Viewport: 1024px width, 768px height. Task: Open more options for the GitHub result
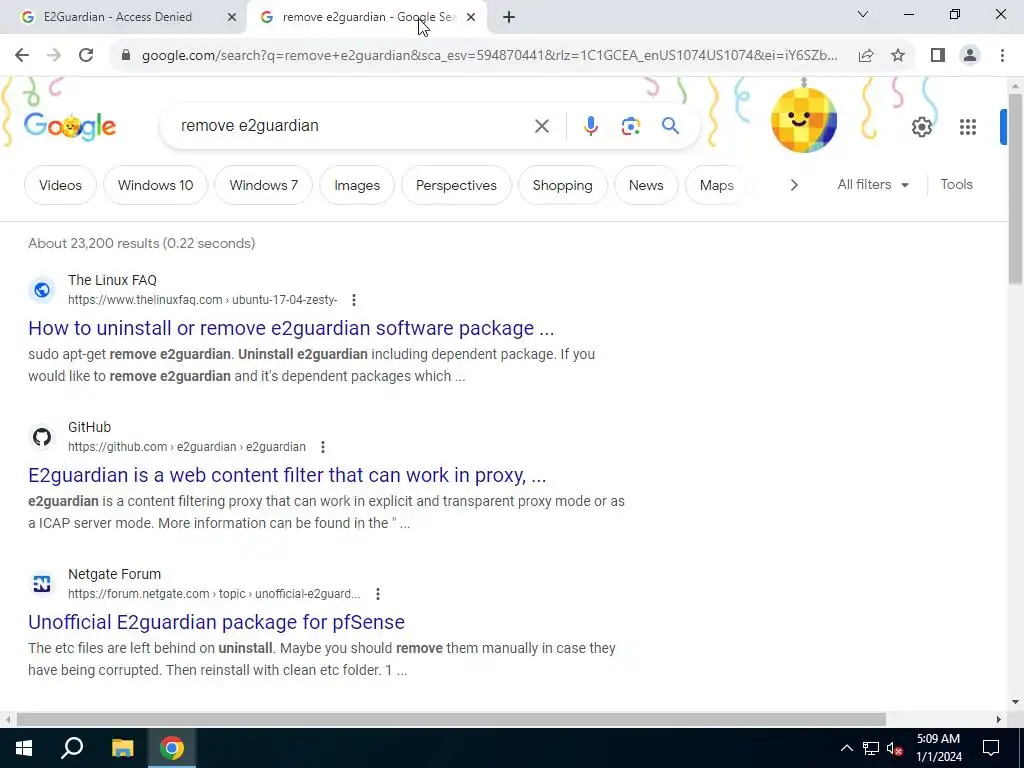[323, 447]
